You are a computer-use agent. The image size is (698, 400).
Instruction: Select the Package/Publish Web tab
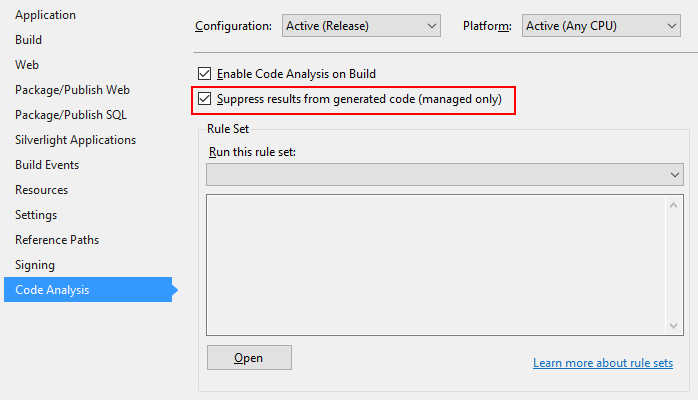coord(72,90)
